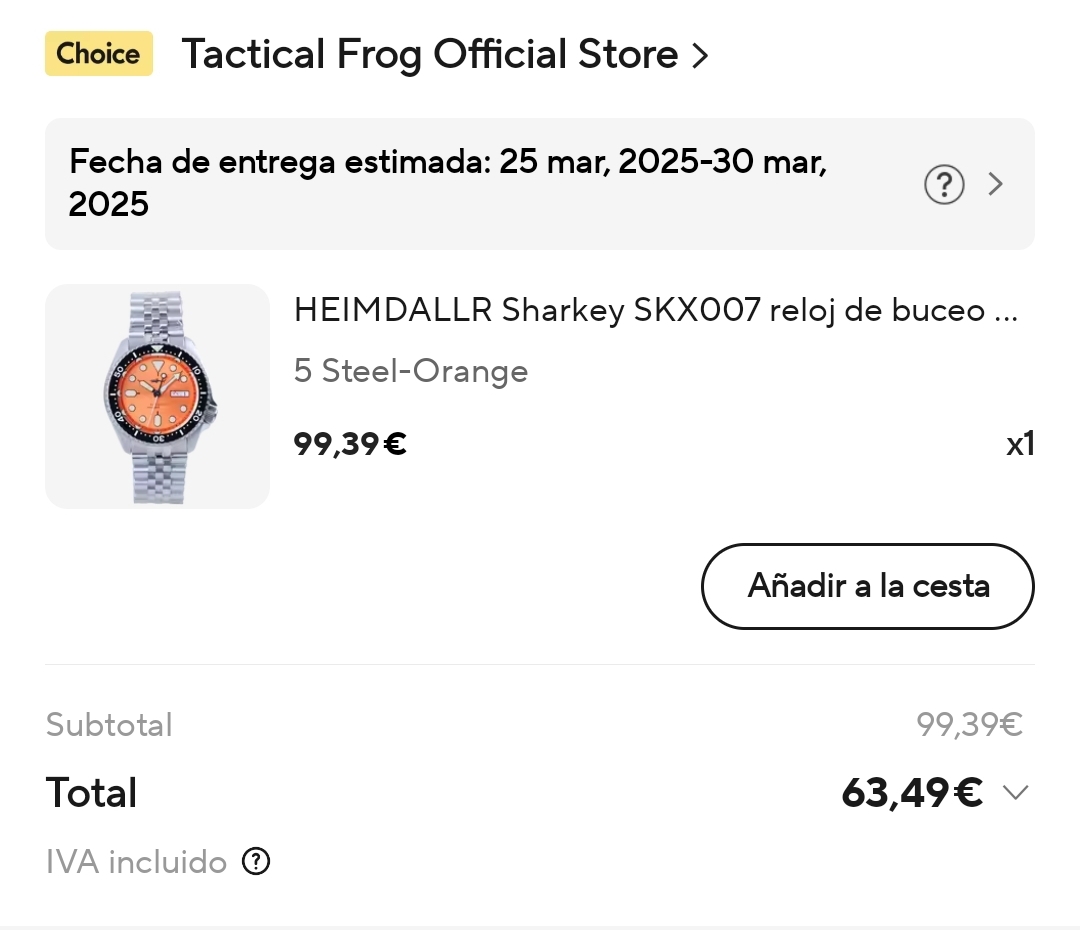Screen dimensions: 1080x930
Task: Click the IVA incluido text
Action: point(136,862)
